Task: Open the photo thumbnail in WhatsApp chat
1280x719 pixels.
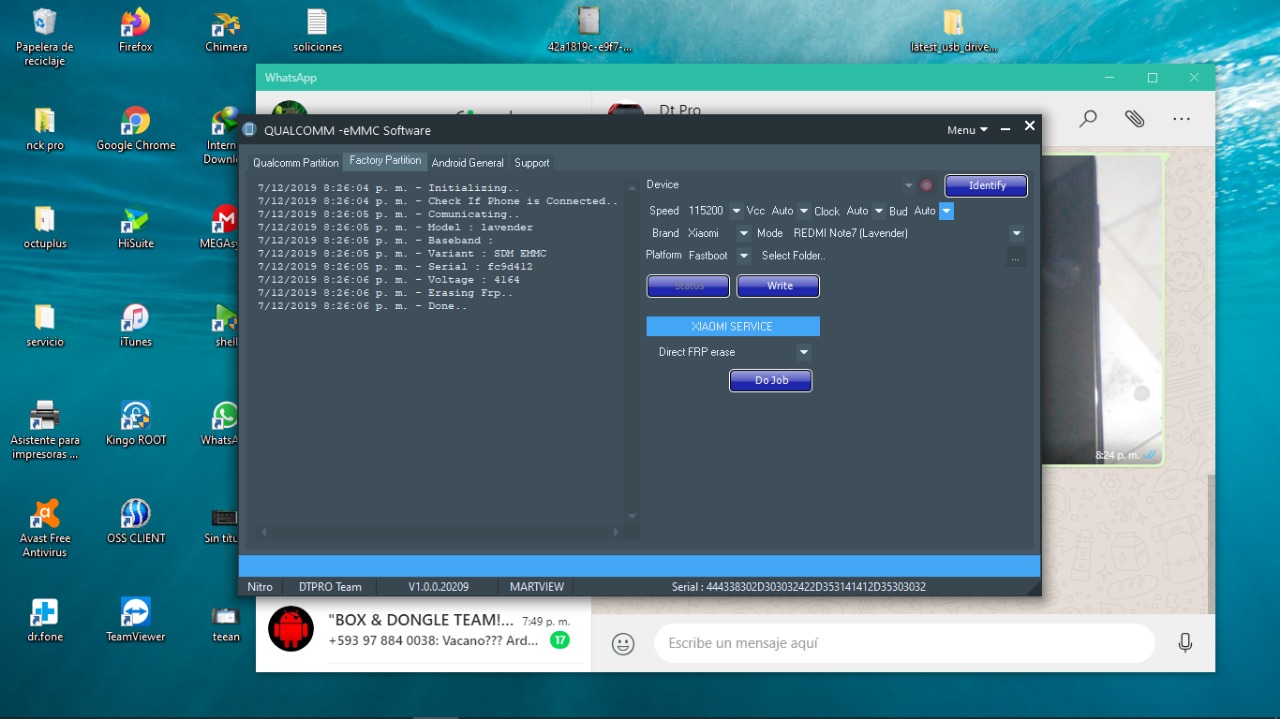Action: pyautogui.click(x=1102, y=309)
